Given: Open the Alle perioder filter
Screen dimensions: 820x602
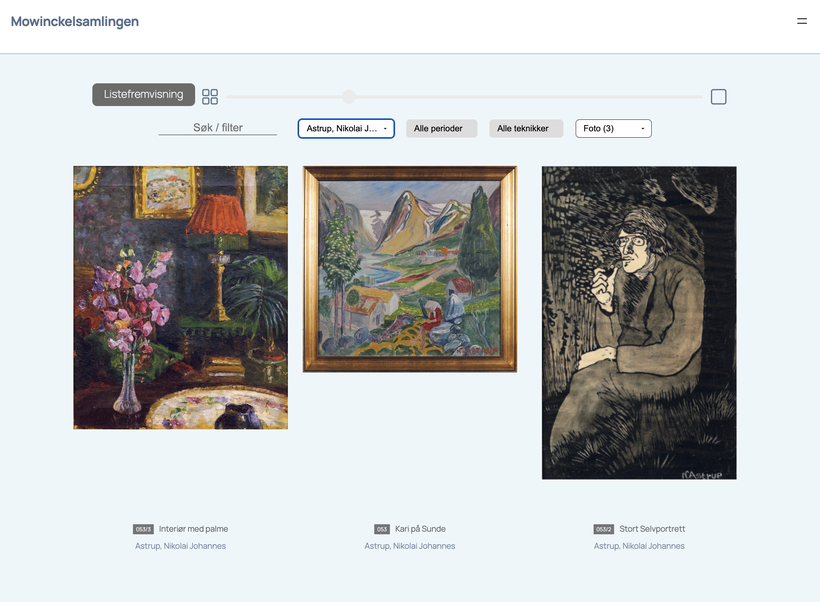Looking at the screenshot, I should 441,129.
